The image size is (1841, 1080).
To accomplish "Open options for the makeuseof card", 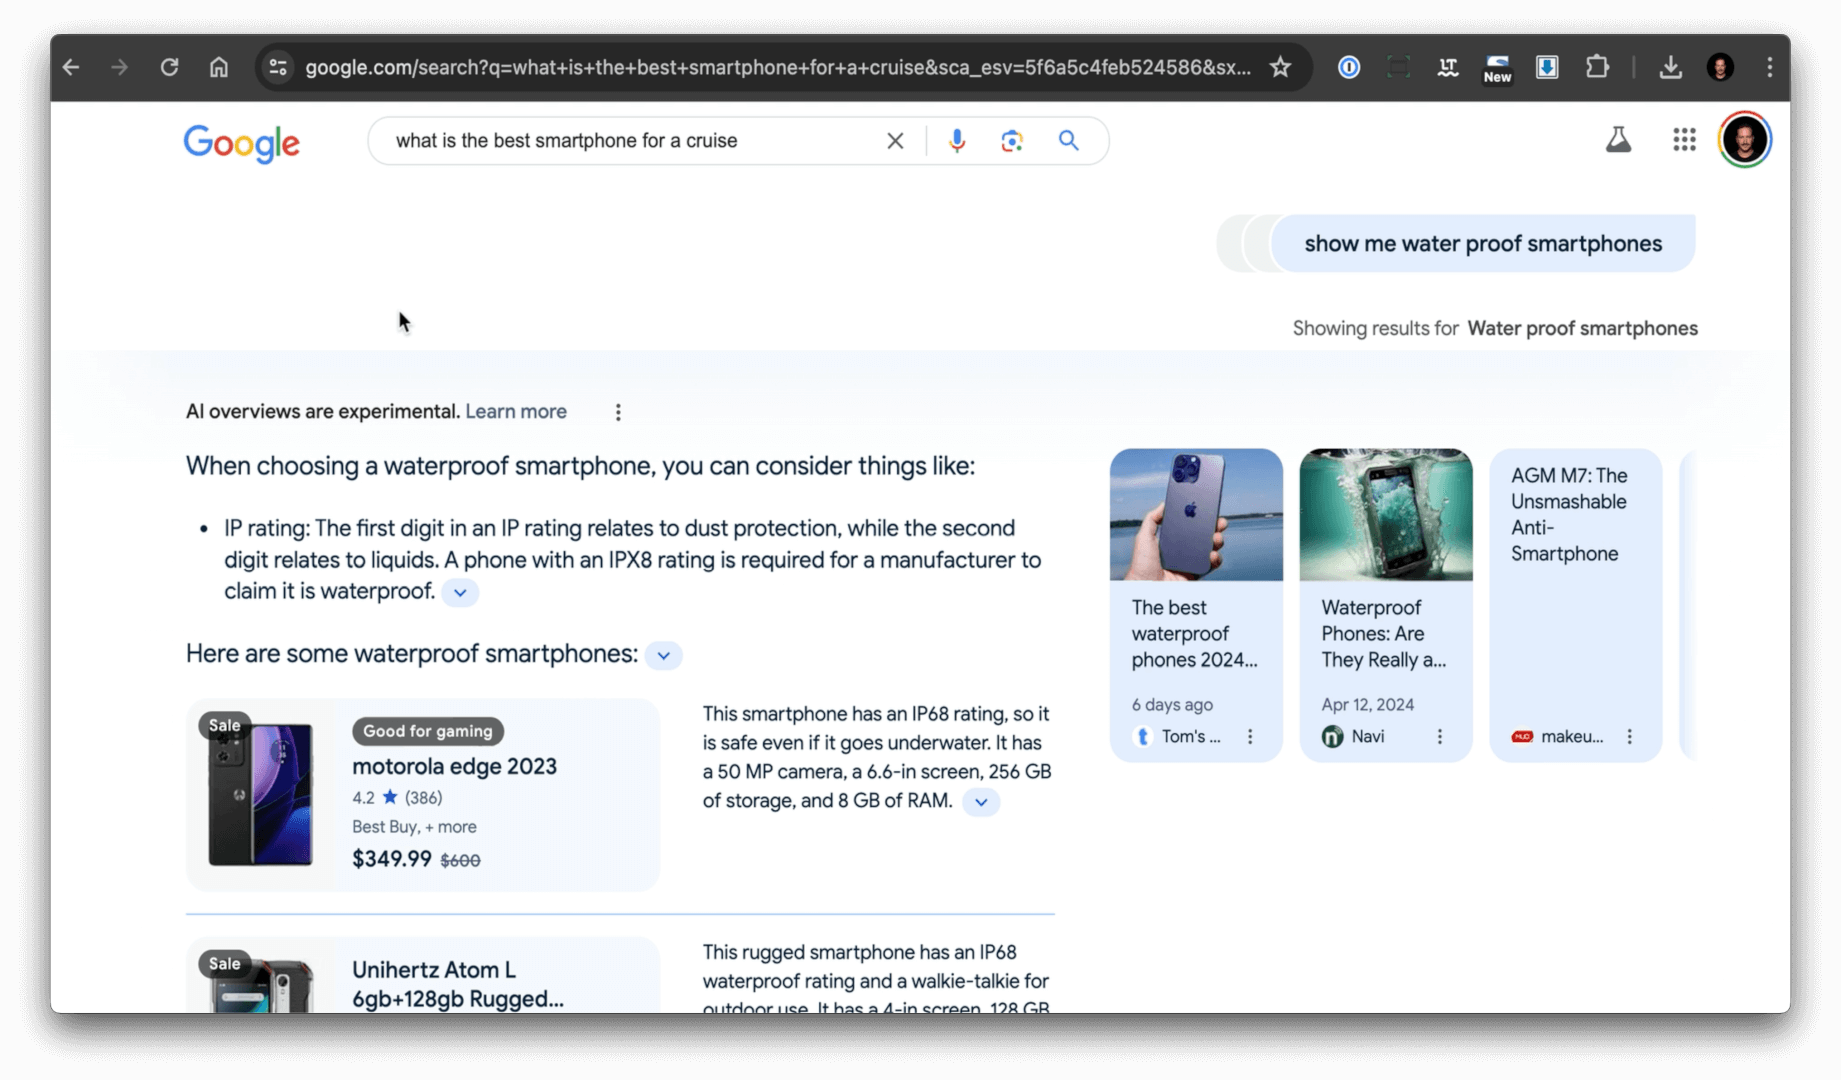I will (x=1630, y=737).
